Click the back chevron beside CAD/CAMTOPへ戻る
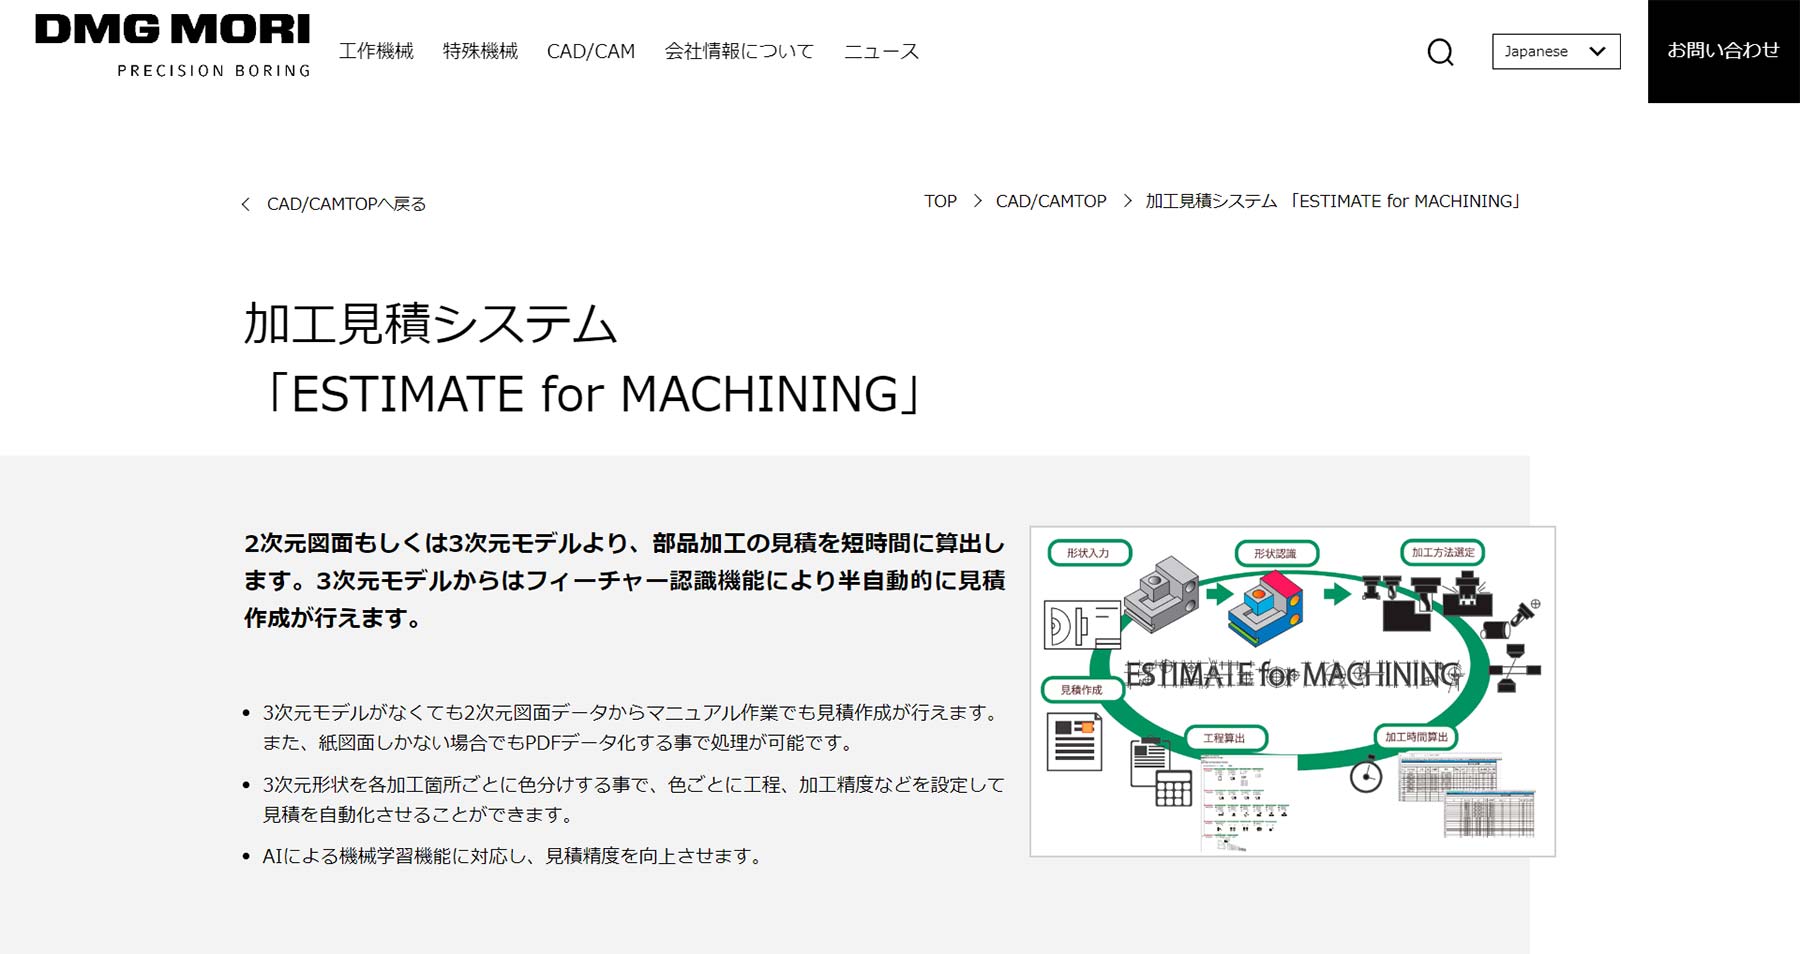 tap(246, 204)
